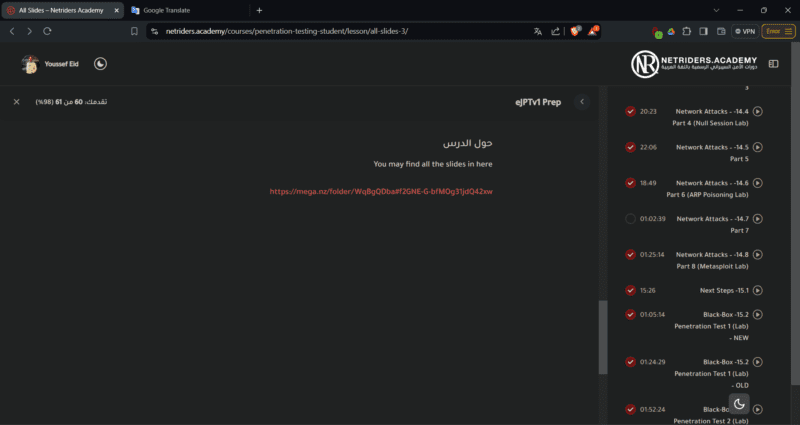Play Next Steps 15.1 icon
The image size is (800, 425).
coord(758,290)
